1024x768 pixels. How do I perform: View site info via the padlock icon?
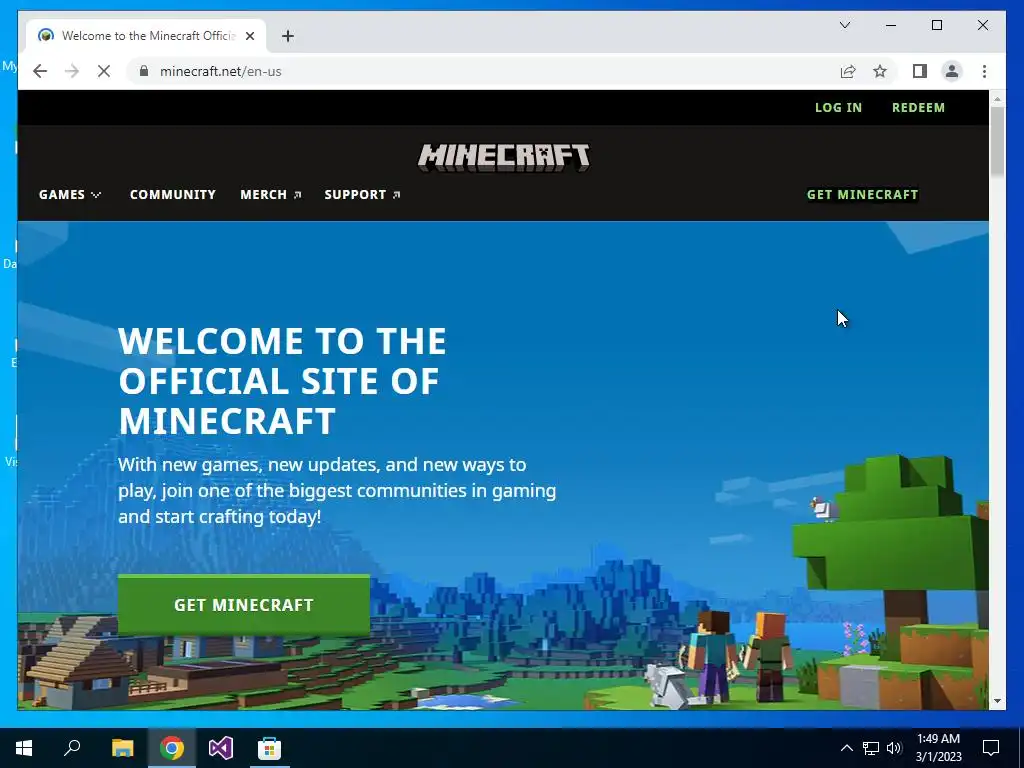click(x=144, y=71)
